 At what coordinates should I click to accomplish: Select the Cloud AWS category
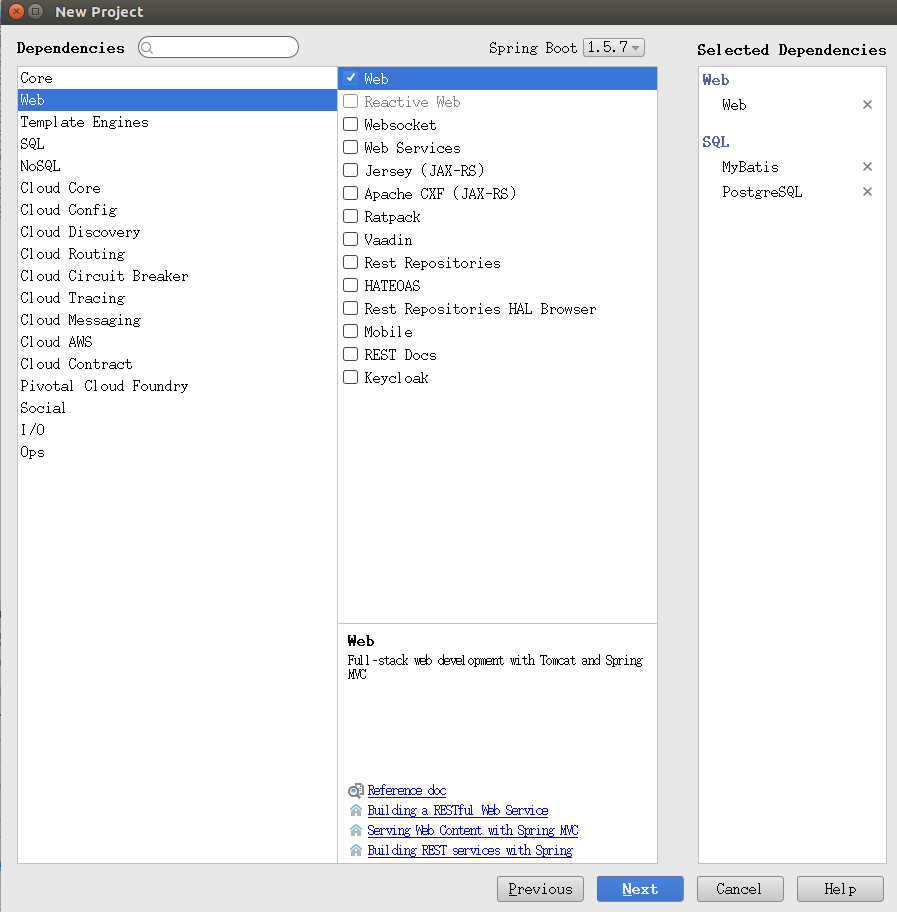177,342
